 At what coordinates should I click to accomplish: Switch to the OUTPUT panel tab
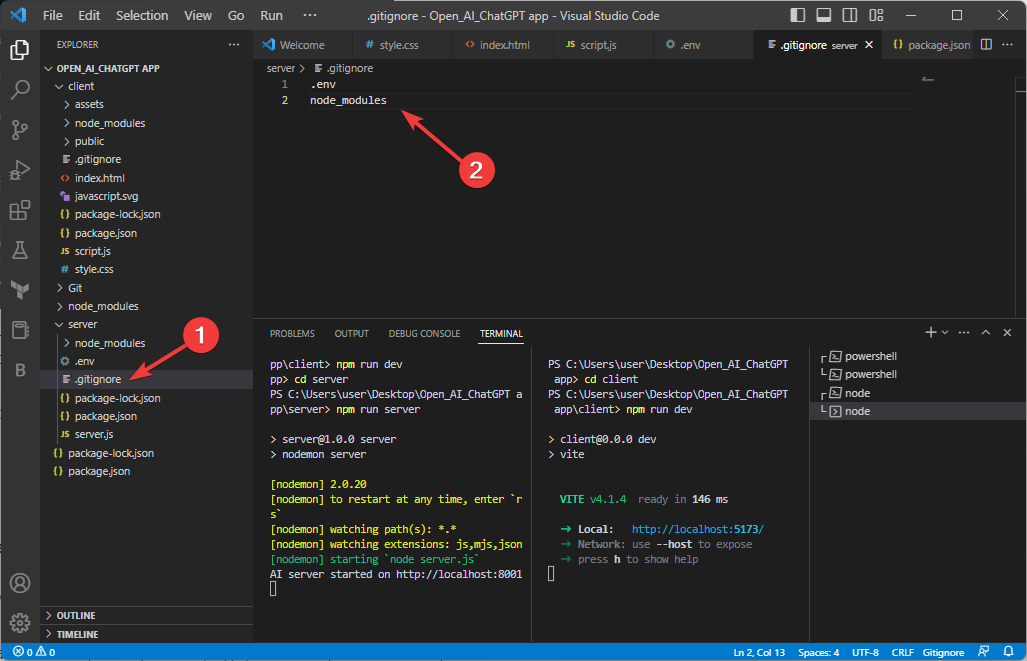[x=352, y=333]
